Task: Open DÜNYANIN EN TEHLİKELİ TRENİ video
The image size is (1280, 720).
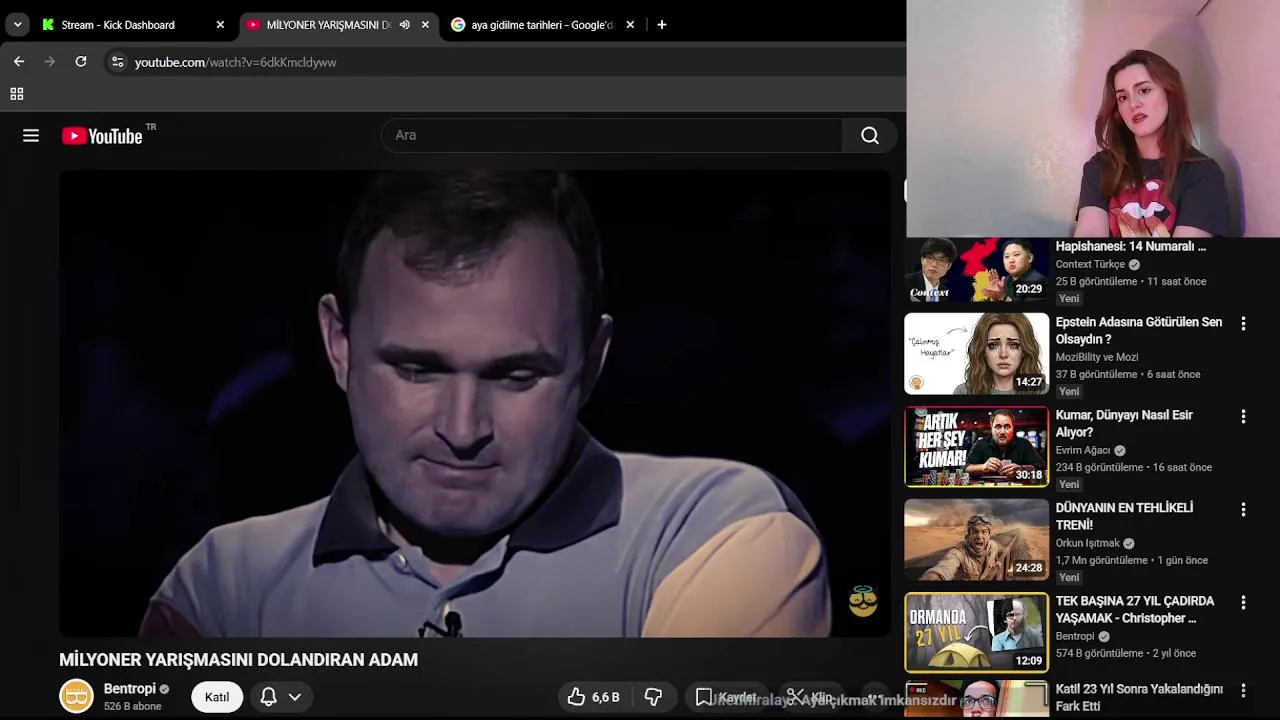Action: coord(1124,516)
